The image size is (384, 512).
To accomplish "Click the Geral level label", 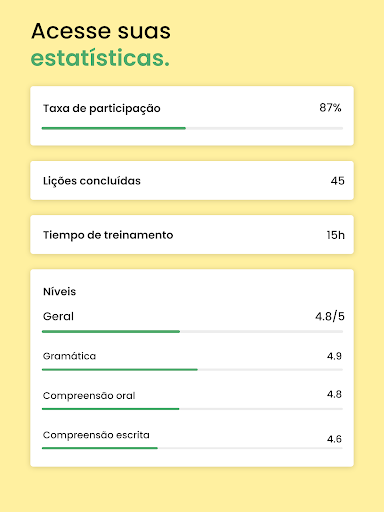I will click(x=58, y=316).
